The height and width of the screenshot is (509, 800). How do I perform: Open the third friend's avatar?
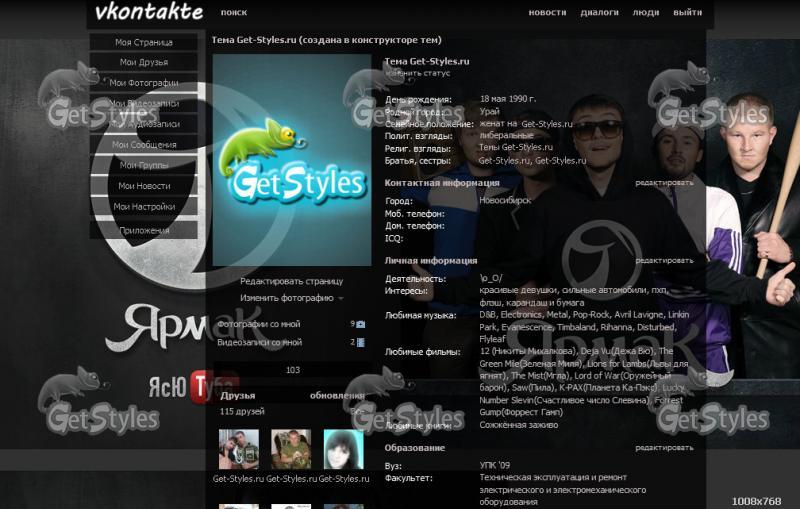[x=343, y=449]
